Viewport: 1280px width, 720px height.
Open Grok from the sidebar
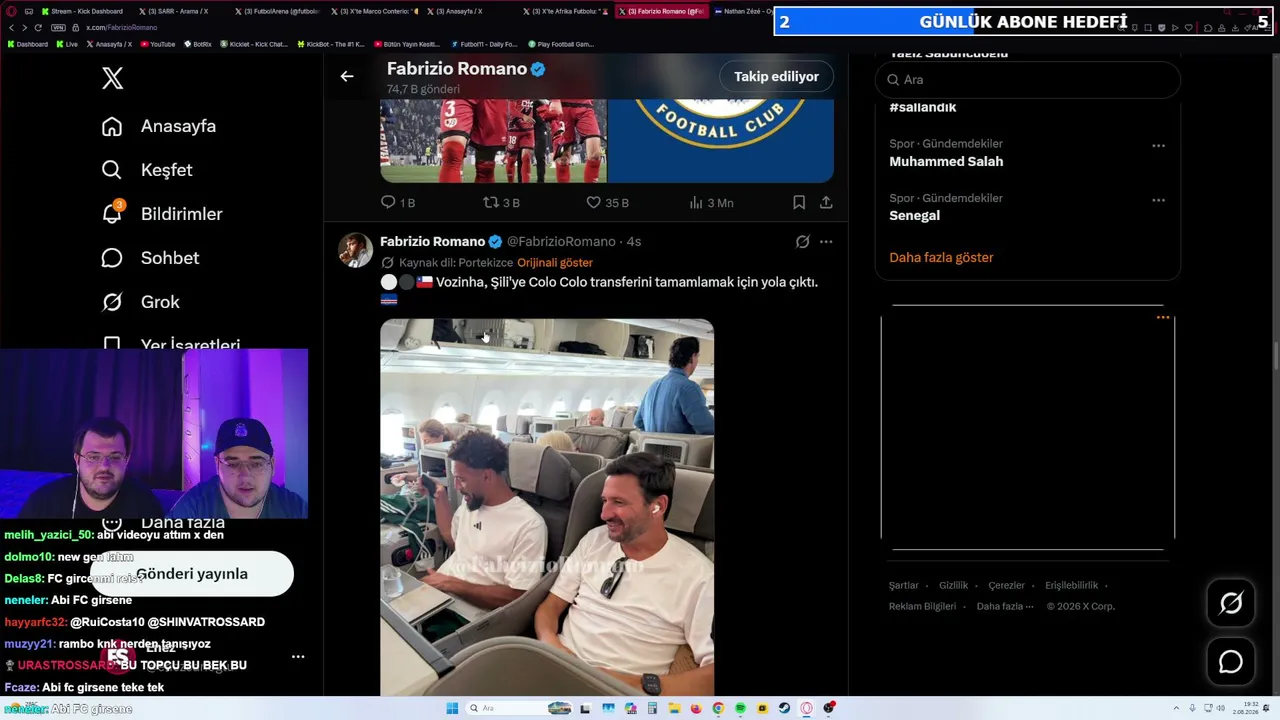[141, 302]
